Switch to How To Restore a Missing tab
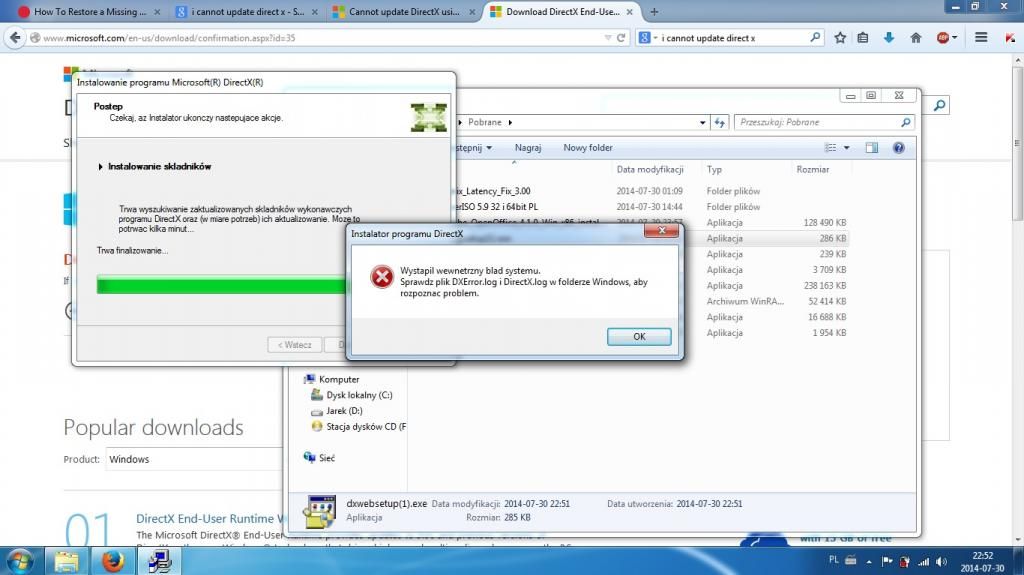Image resolution: width=1024 pixels, height=575 pixels. [89, 12]
